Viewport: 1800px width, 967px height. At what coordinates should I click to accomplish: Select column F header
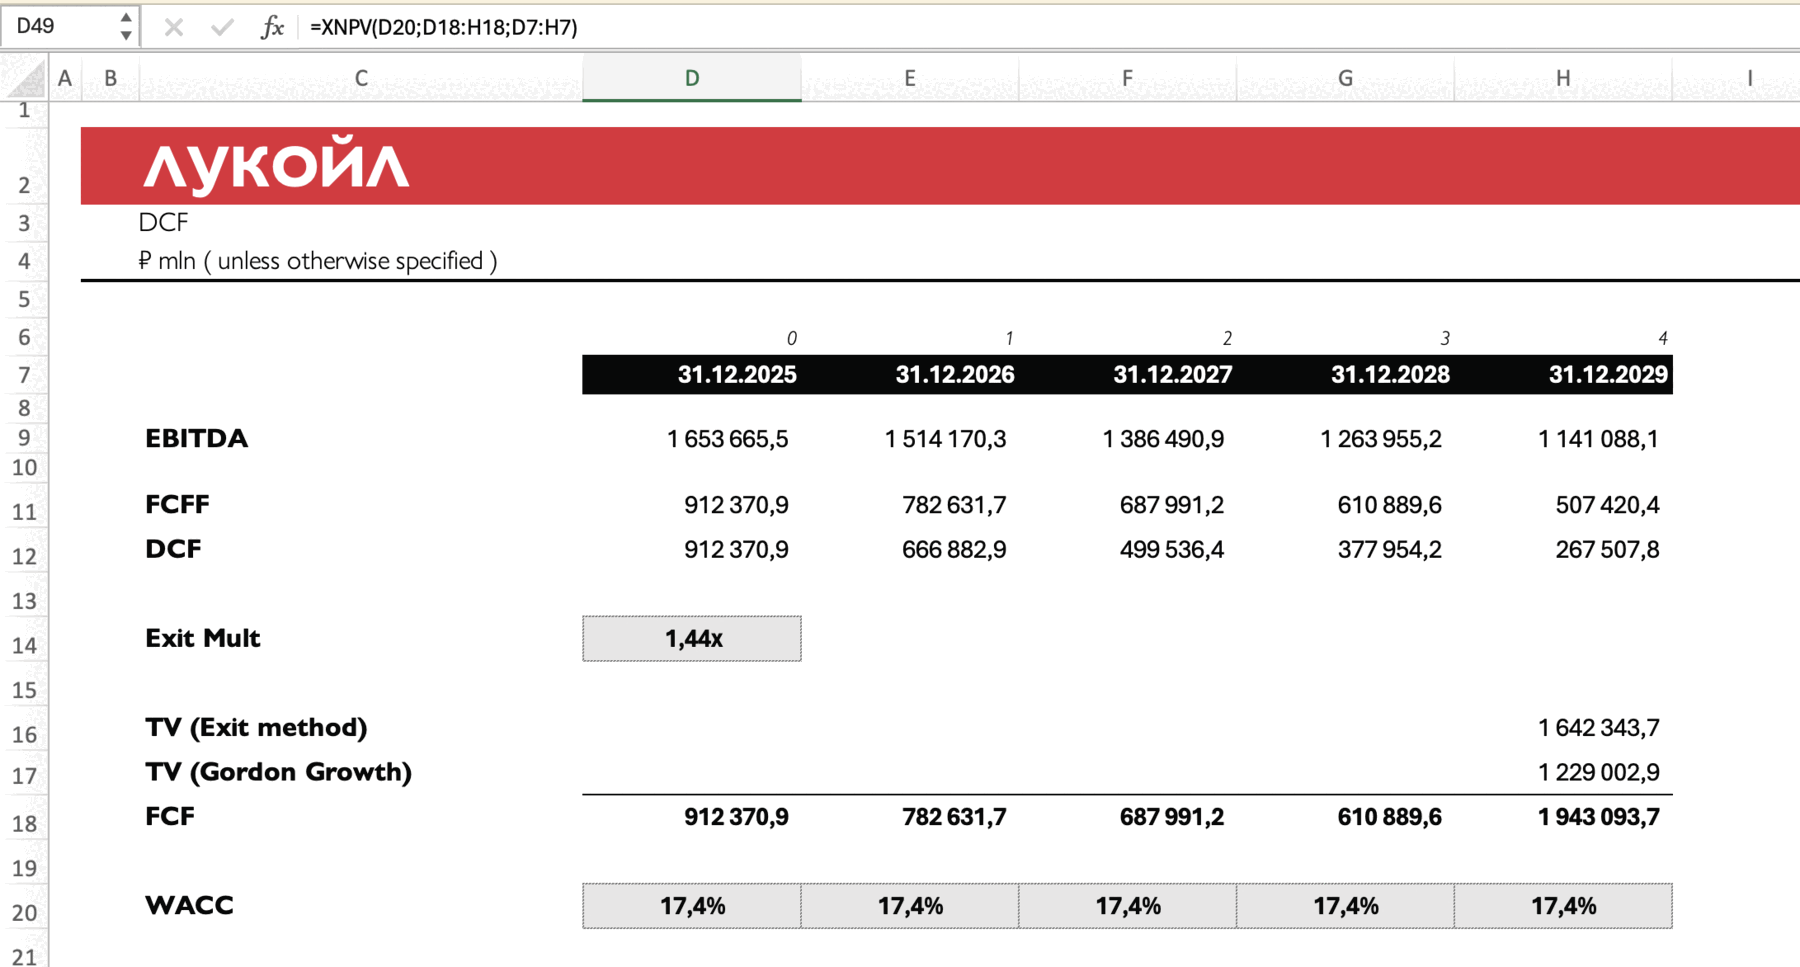click(1128, 78)
